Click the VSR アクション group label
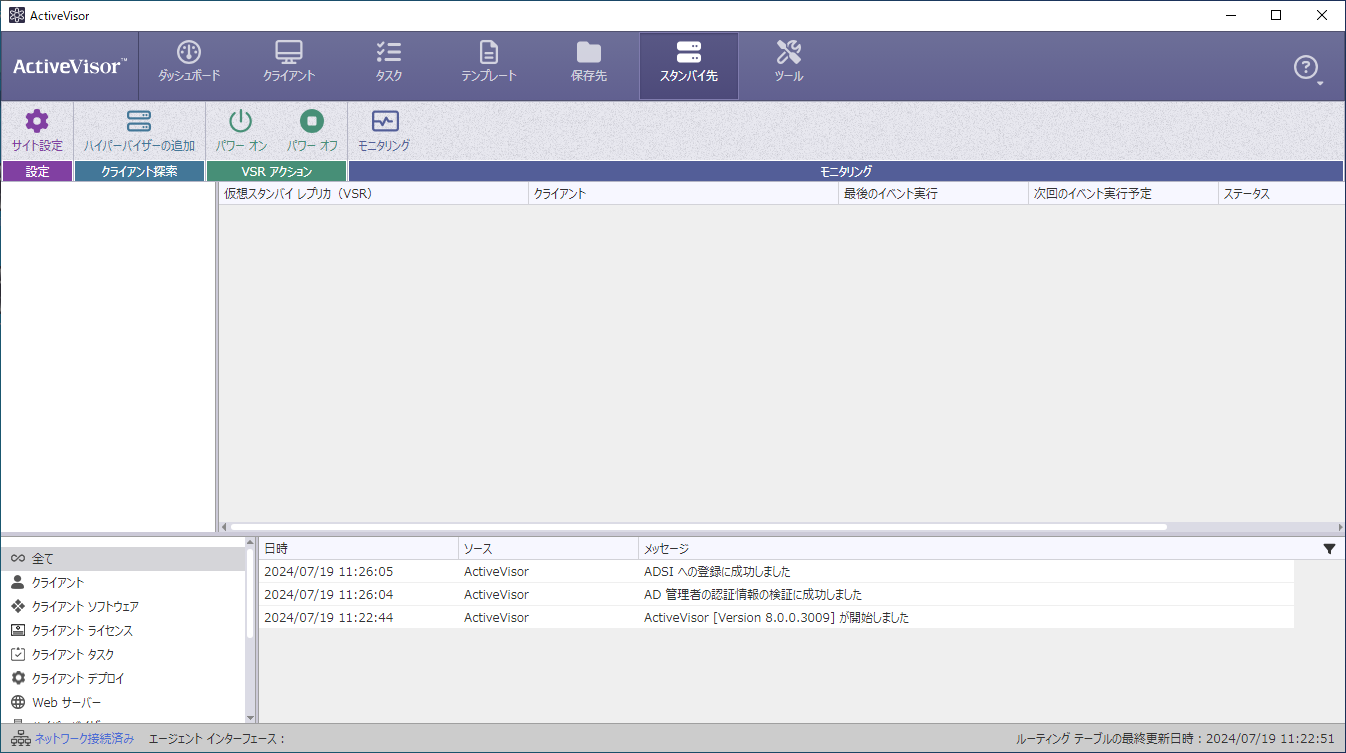1346x753 pixels. tap(277, 171)
